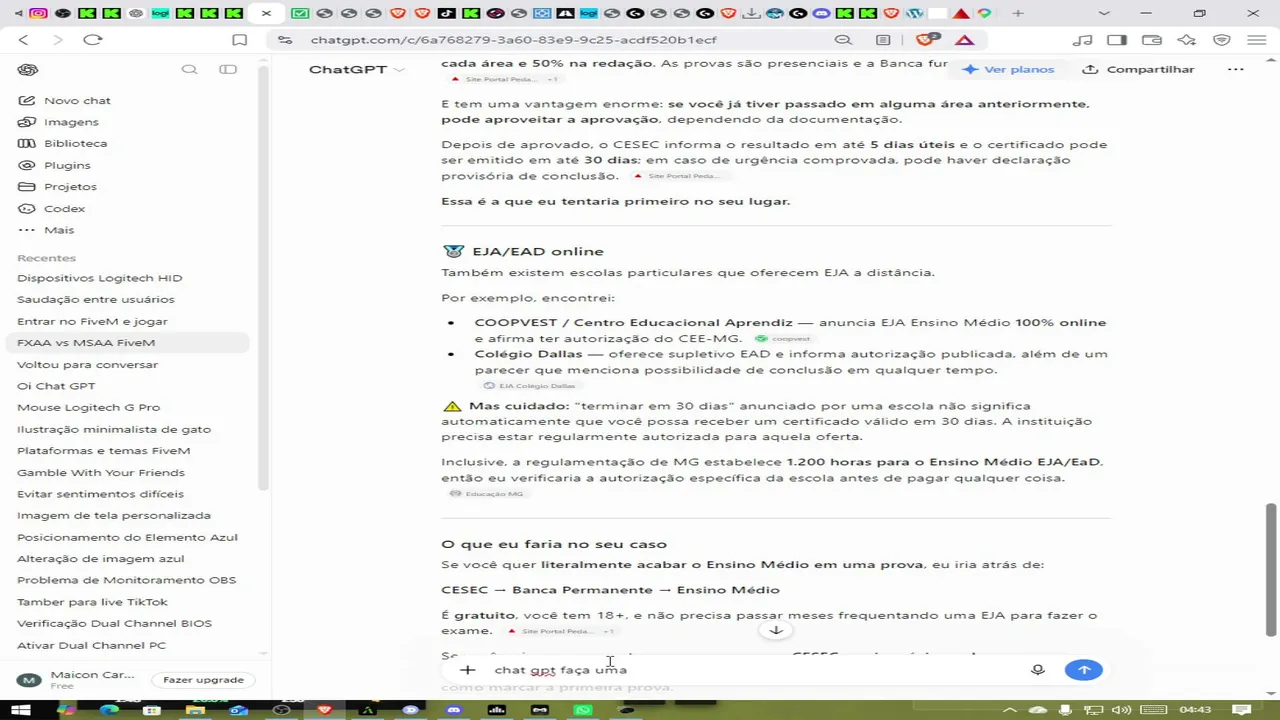Start a Novo chat
Screen dimensions: 1280x720
pos(64,101)
